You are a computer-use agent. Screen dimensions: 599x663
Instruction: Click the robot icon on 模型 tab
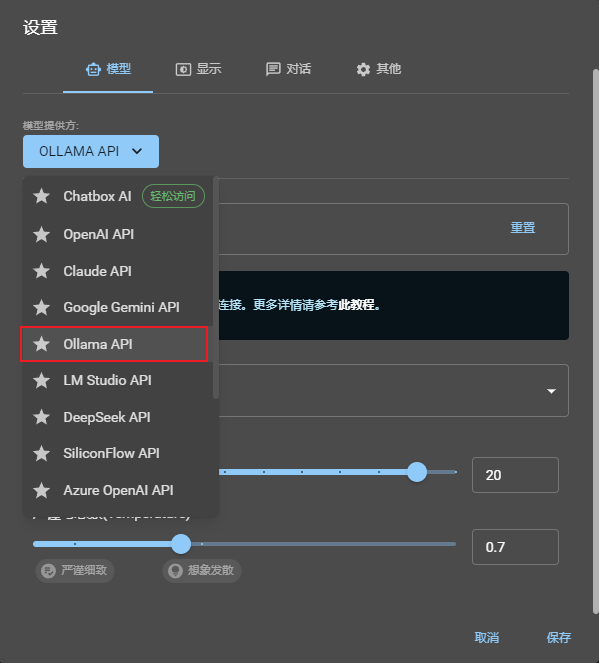[x=93, y=69]
